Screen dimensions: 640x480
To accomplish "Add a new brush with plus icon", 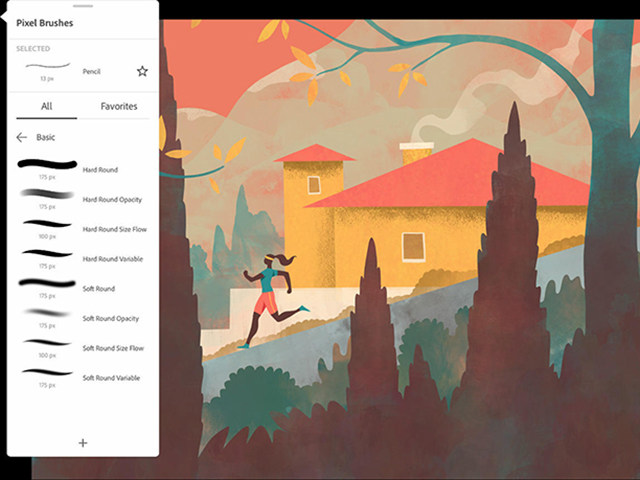I will click(83, 442).
